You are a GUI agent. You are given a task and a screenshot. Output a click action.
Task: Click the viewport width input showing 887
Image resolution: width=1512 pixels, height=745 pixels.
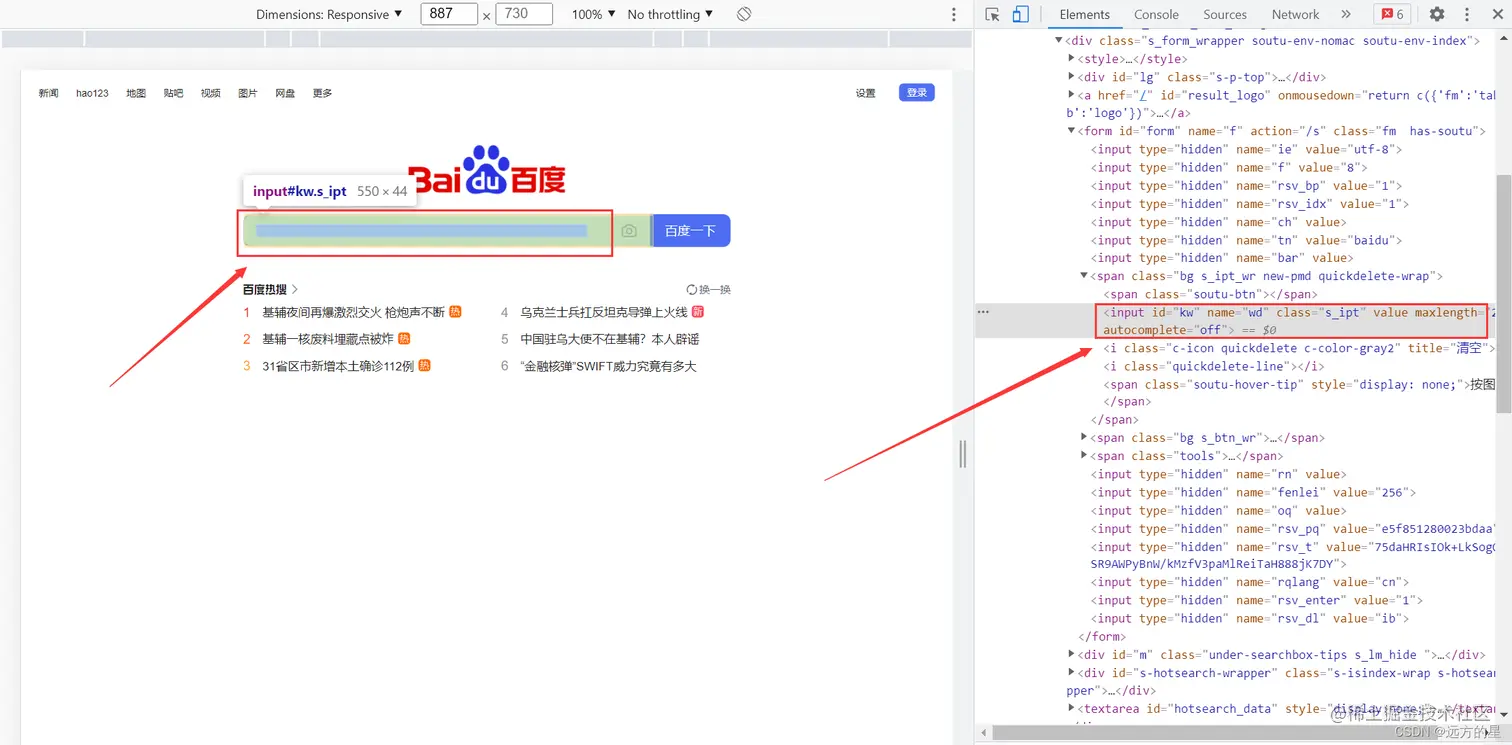449,14
